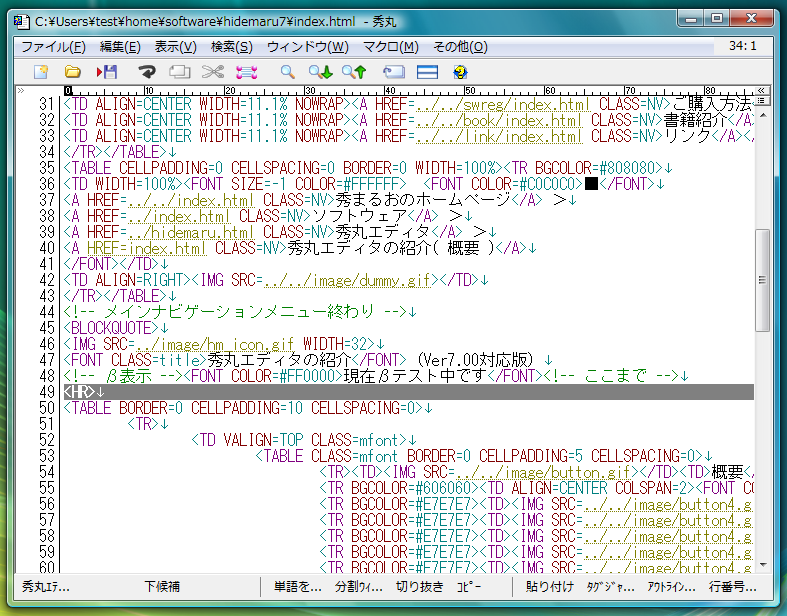Screen dimensions: 787x616
Task: Click the <TR> tag on line 51
Action: [144, 424]
